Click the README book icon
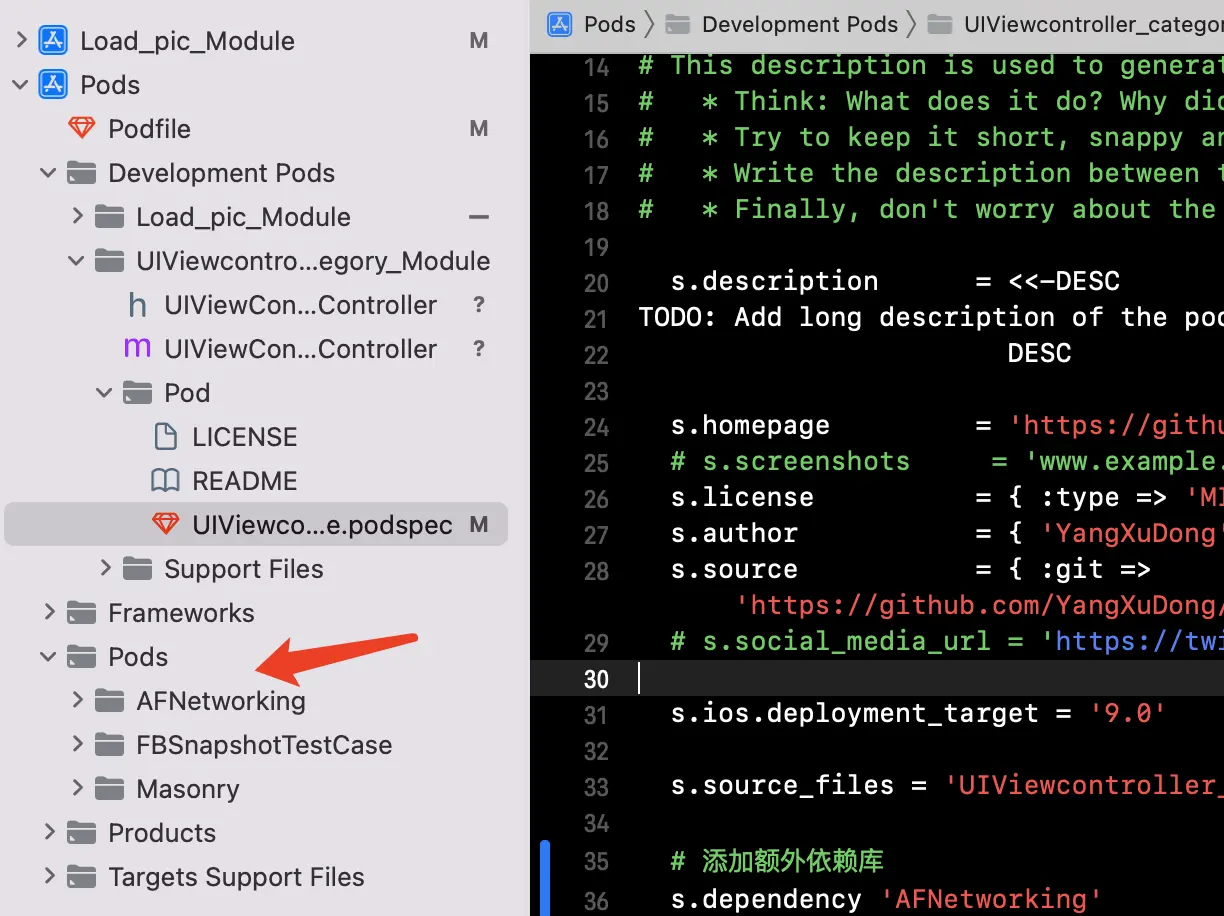Image resolution: width=1224 pixels, height=916 pixels. pos(165,481)
